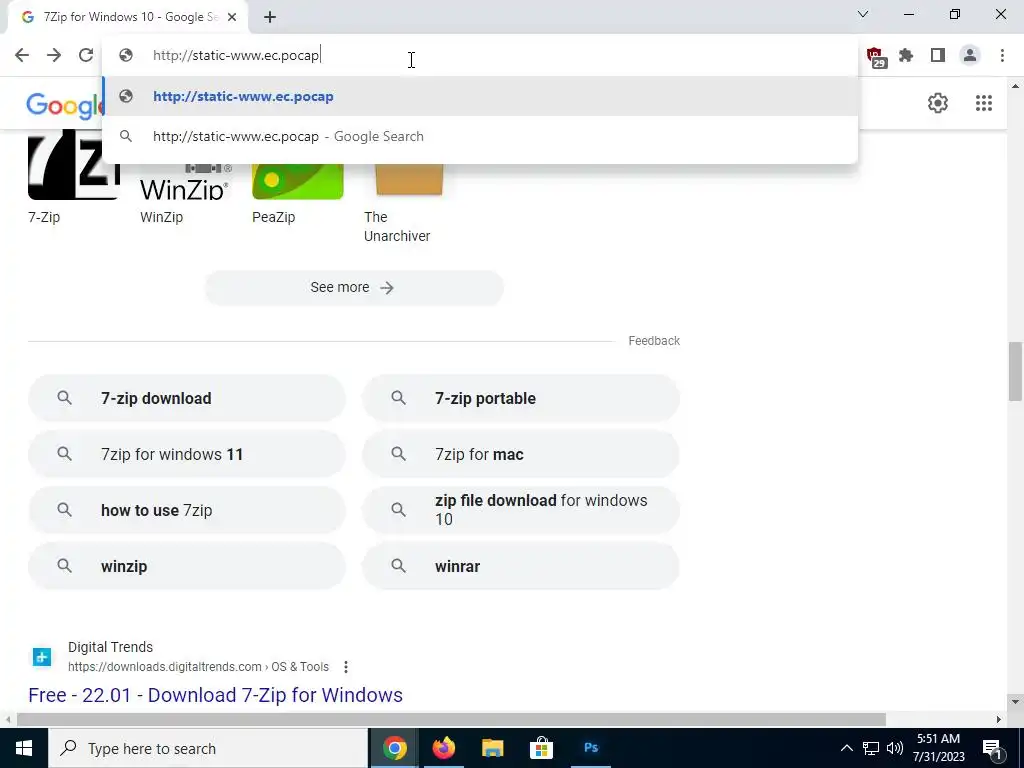Screen dimensions: 1024x768
Task: Go forward to the next page
Action: click(x=54, y=56)
